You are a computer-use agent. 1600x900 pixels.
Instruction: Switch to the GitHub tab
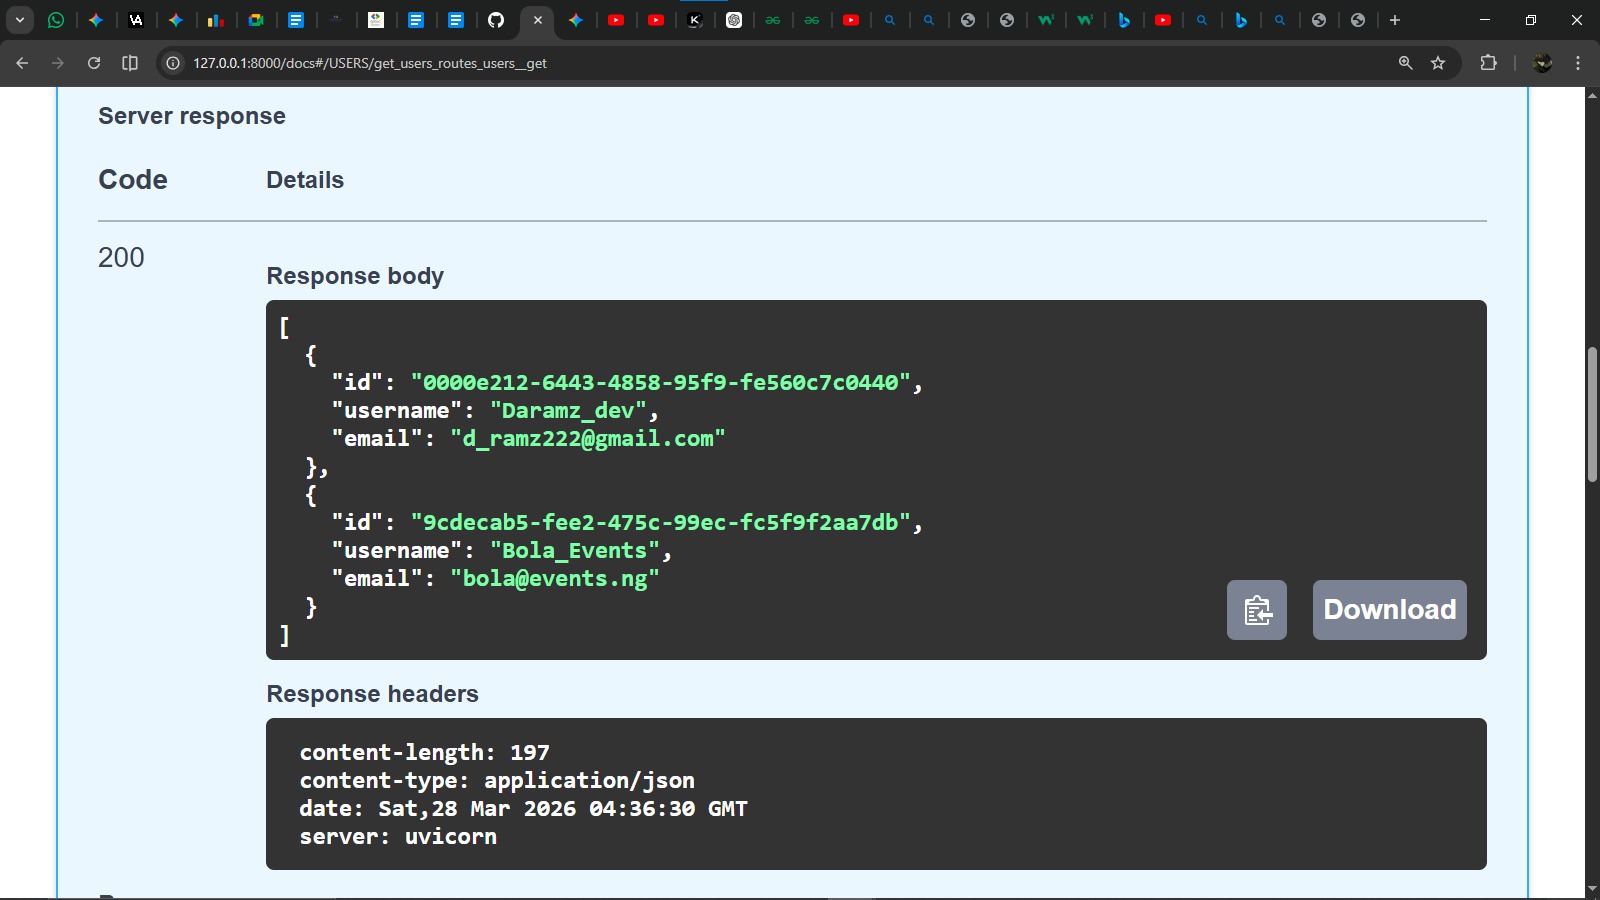click(496, 20)
